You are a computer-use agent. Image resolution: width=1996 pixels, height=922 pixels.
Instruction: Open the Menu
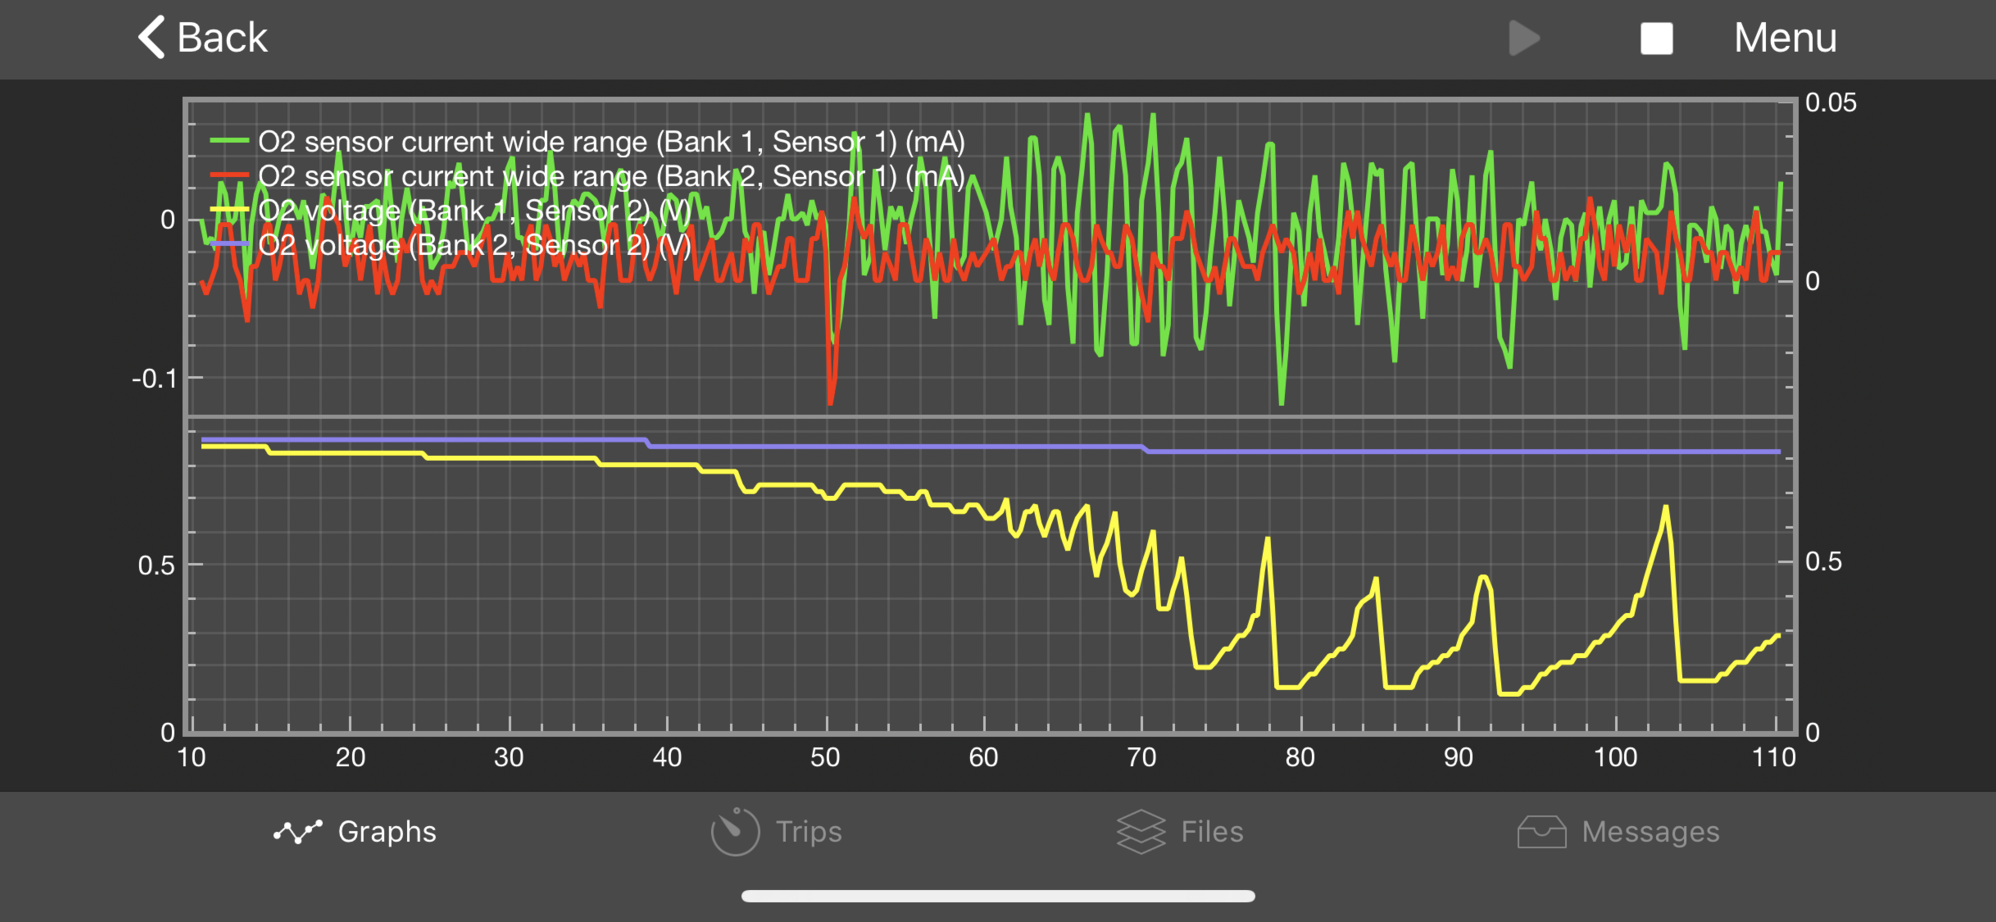(x=1784, y=38)
